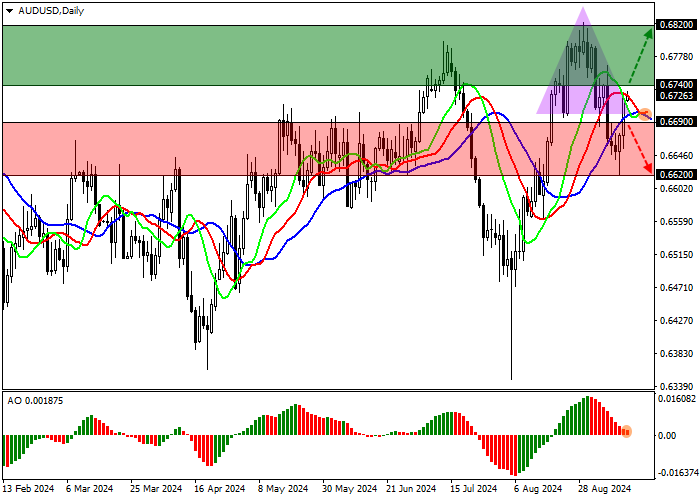This screenshot has height=500, width=700.
Task: Click the current price 0.67263 label
Action: pos(676,96)
